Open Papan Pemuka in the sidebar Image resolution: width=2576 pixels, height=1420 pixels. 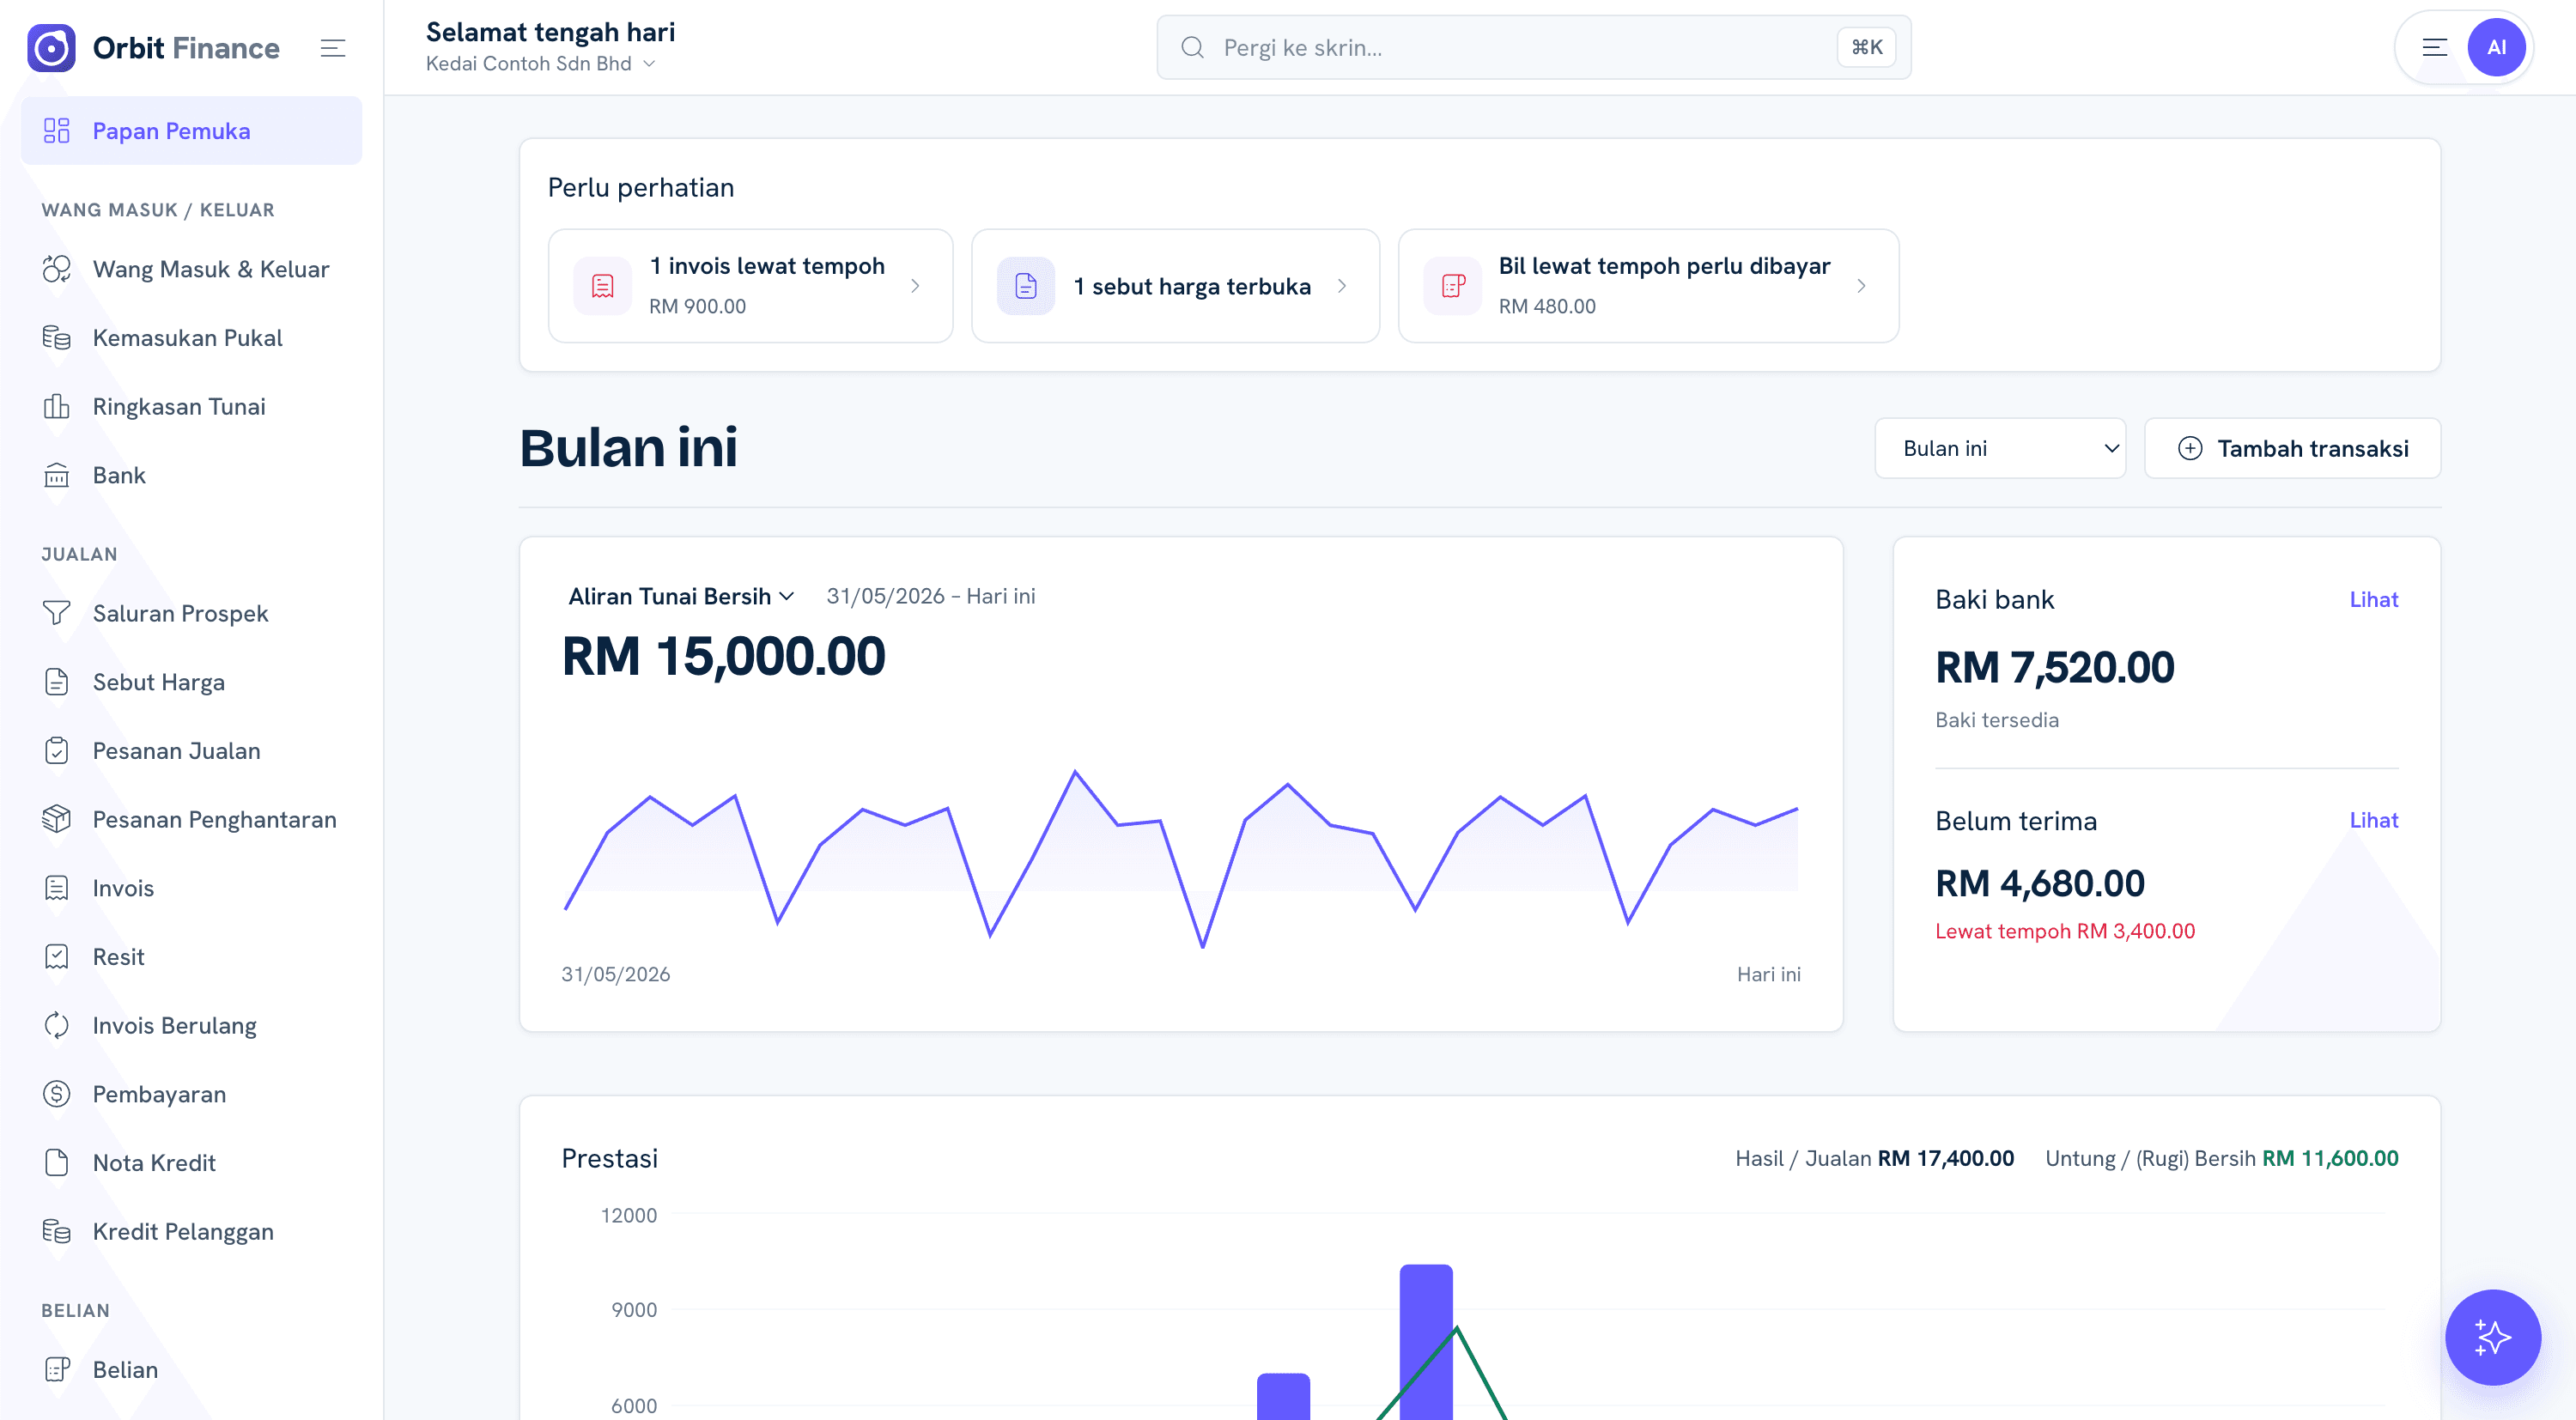pyautogui.click(x=192, y=131)
